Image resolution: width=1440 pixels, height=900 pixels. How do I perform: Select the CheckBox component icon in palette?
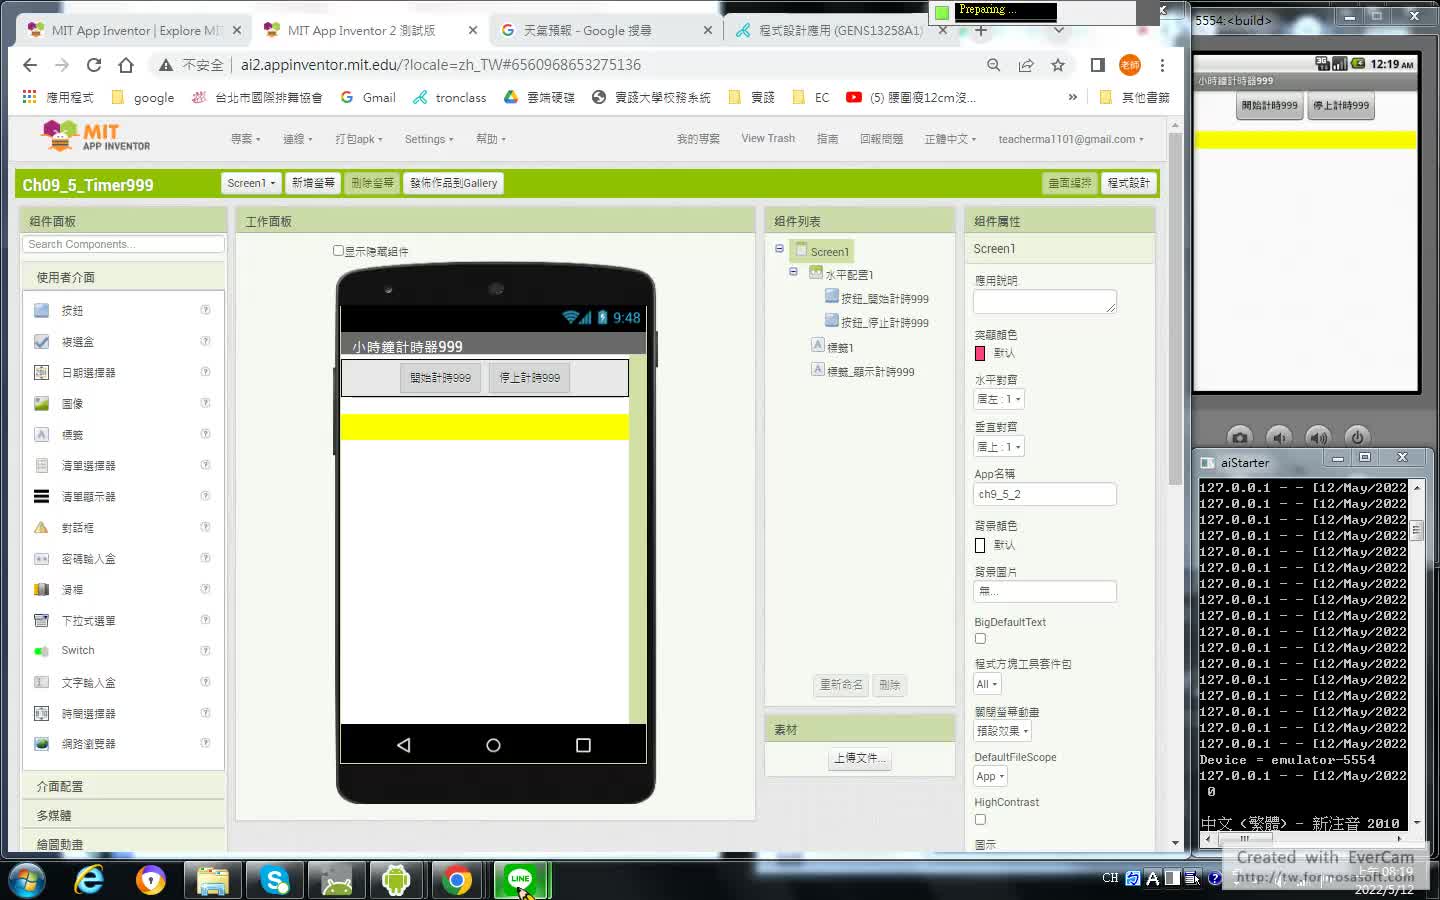tap(41, 342)
